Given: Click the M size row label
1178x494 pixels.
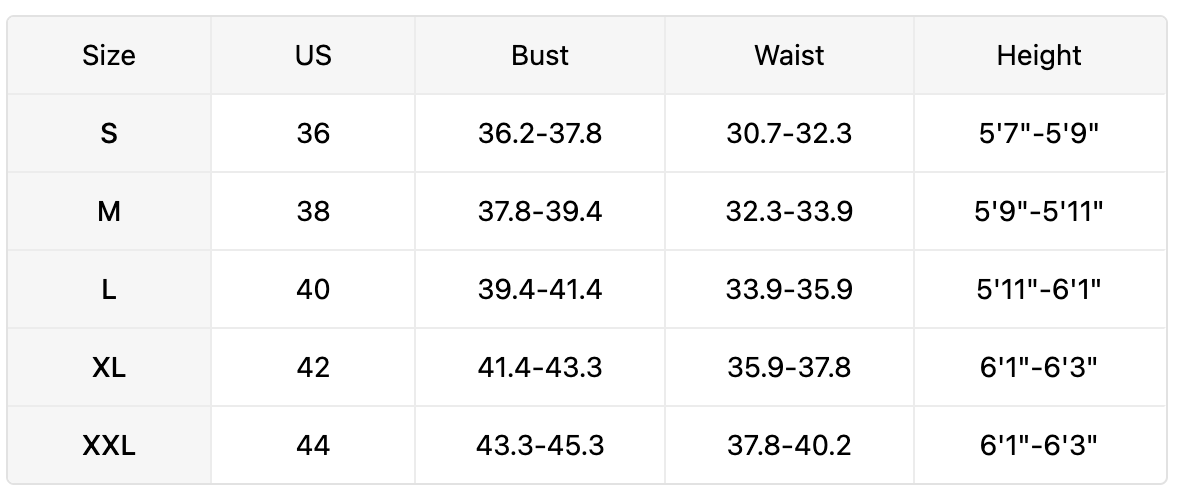Looking at the screenshot, I should point(109,212).
